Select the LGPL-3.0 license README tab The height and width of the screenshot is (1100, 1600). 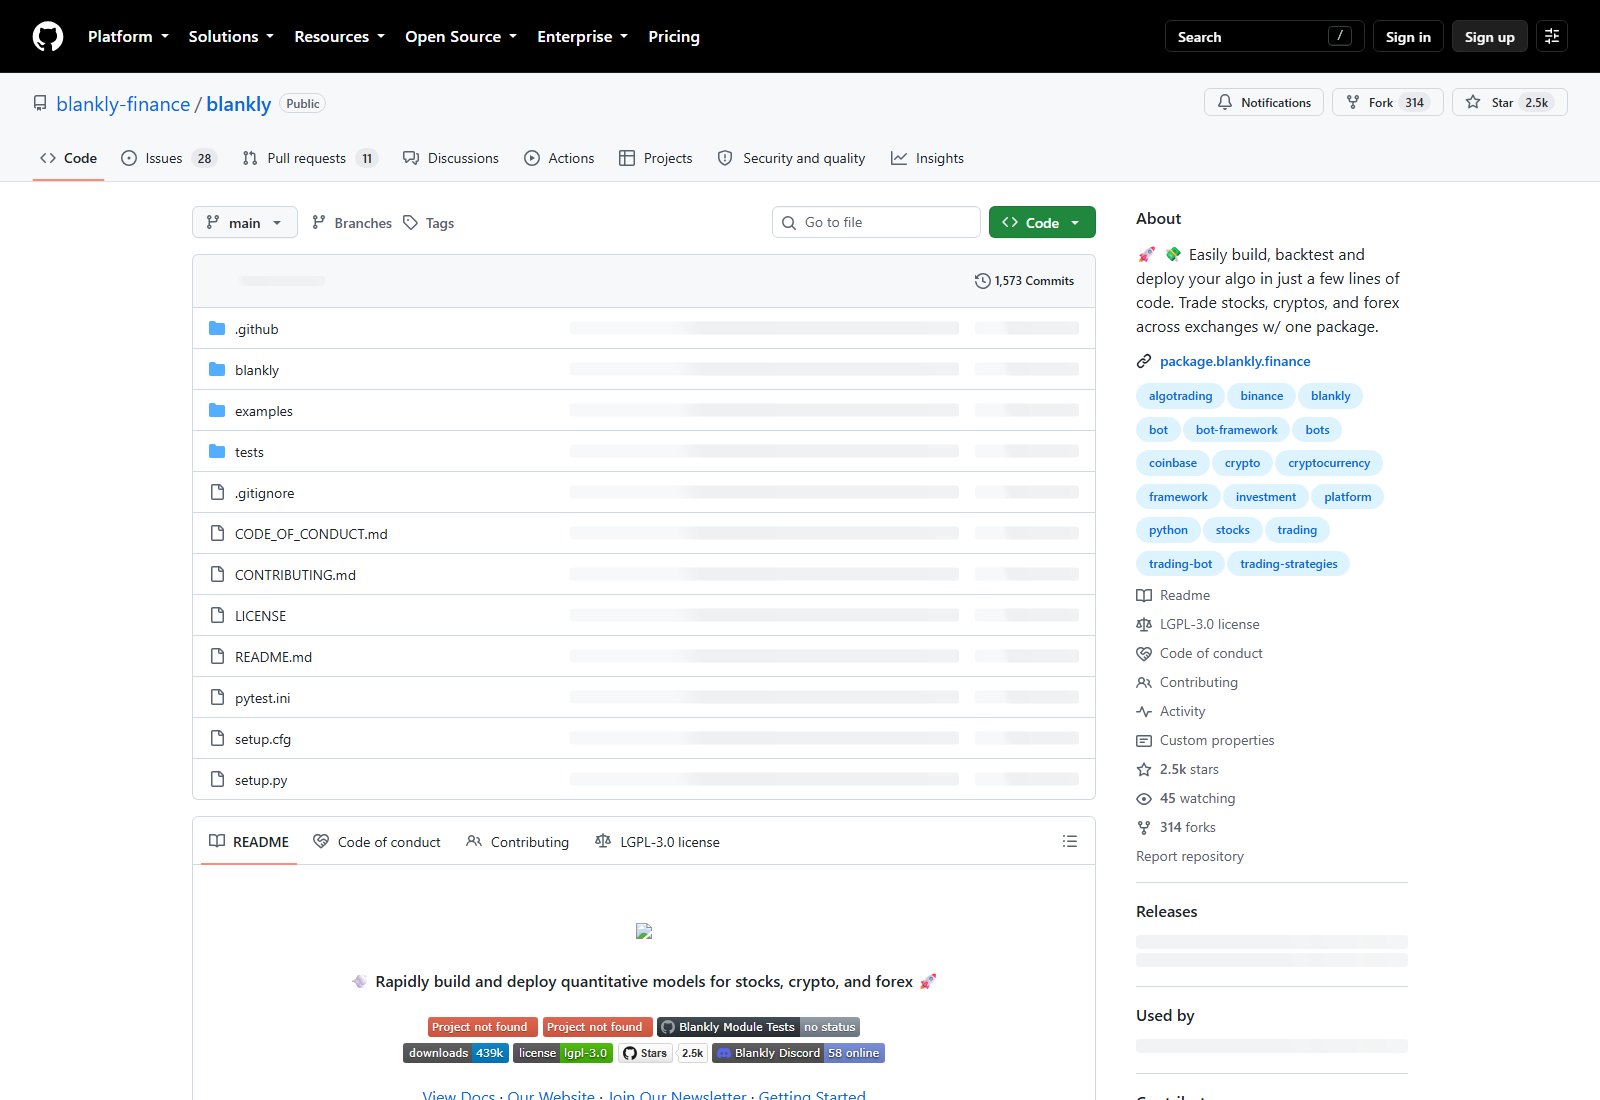[x=657, y=842]
